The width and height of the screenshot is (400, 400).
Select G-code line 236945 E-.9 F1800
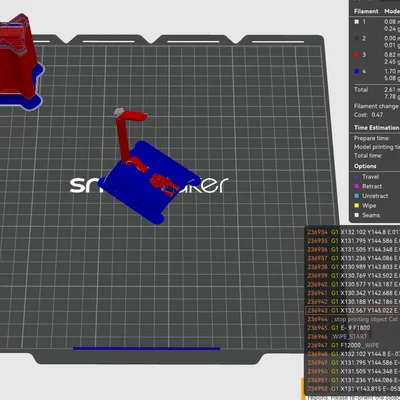353,328
